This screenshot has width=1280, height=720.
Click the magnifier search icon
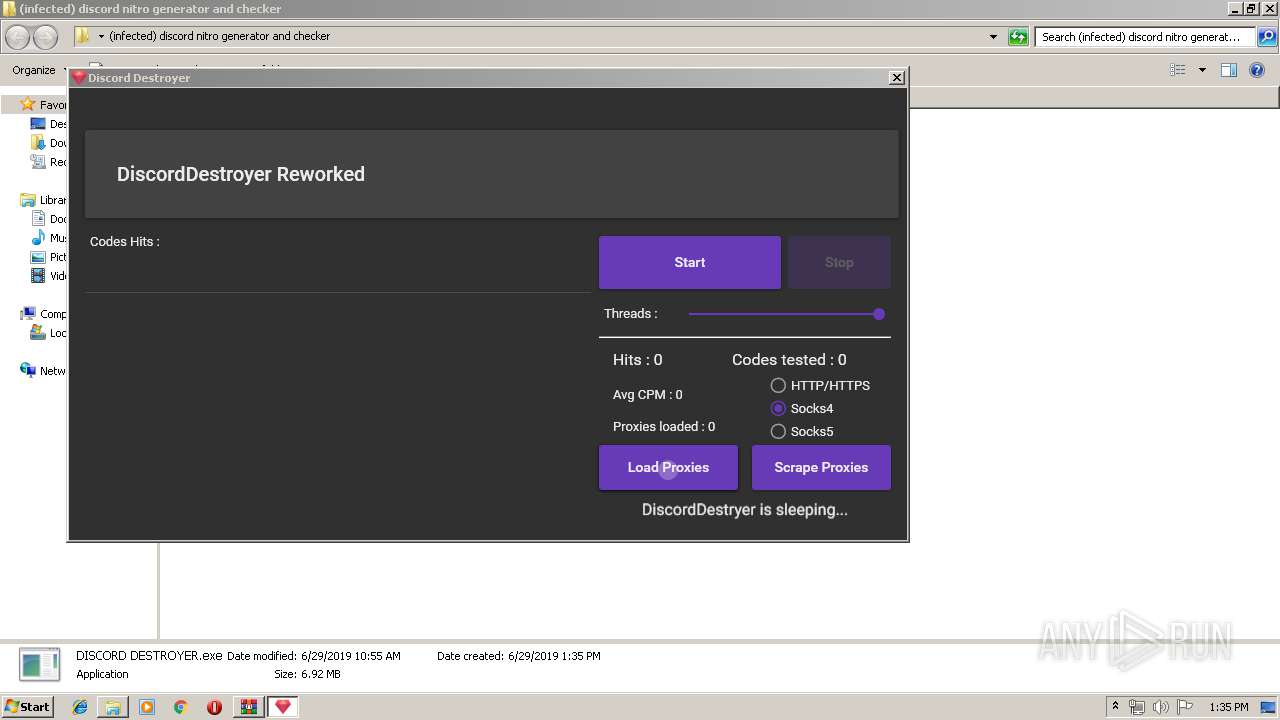(x=1267, y=37)
